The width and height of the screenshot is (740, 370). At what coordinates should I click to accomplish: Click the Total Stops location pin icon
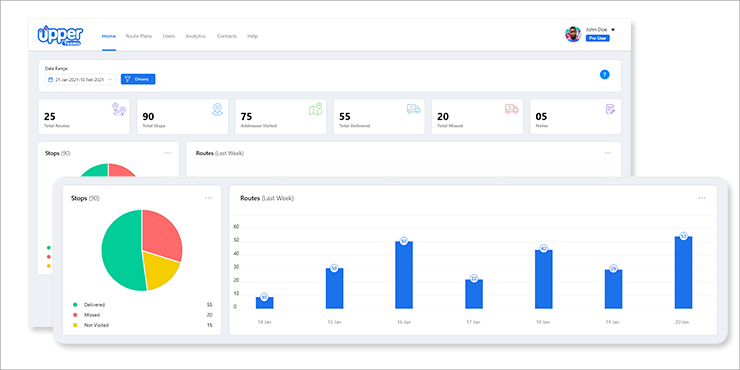[x=217, y=109]
